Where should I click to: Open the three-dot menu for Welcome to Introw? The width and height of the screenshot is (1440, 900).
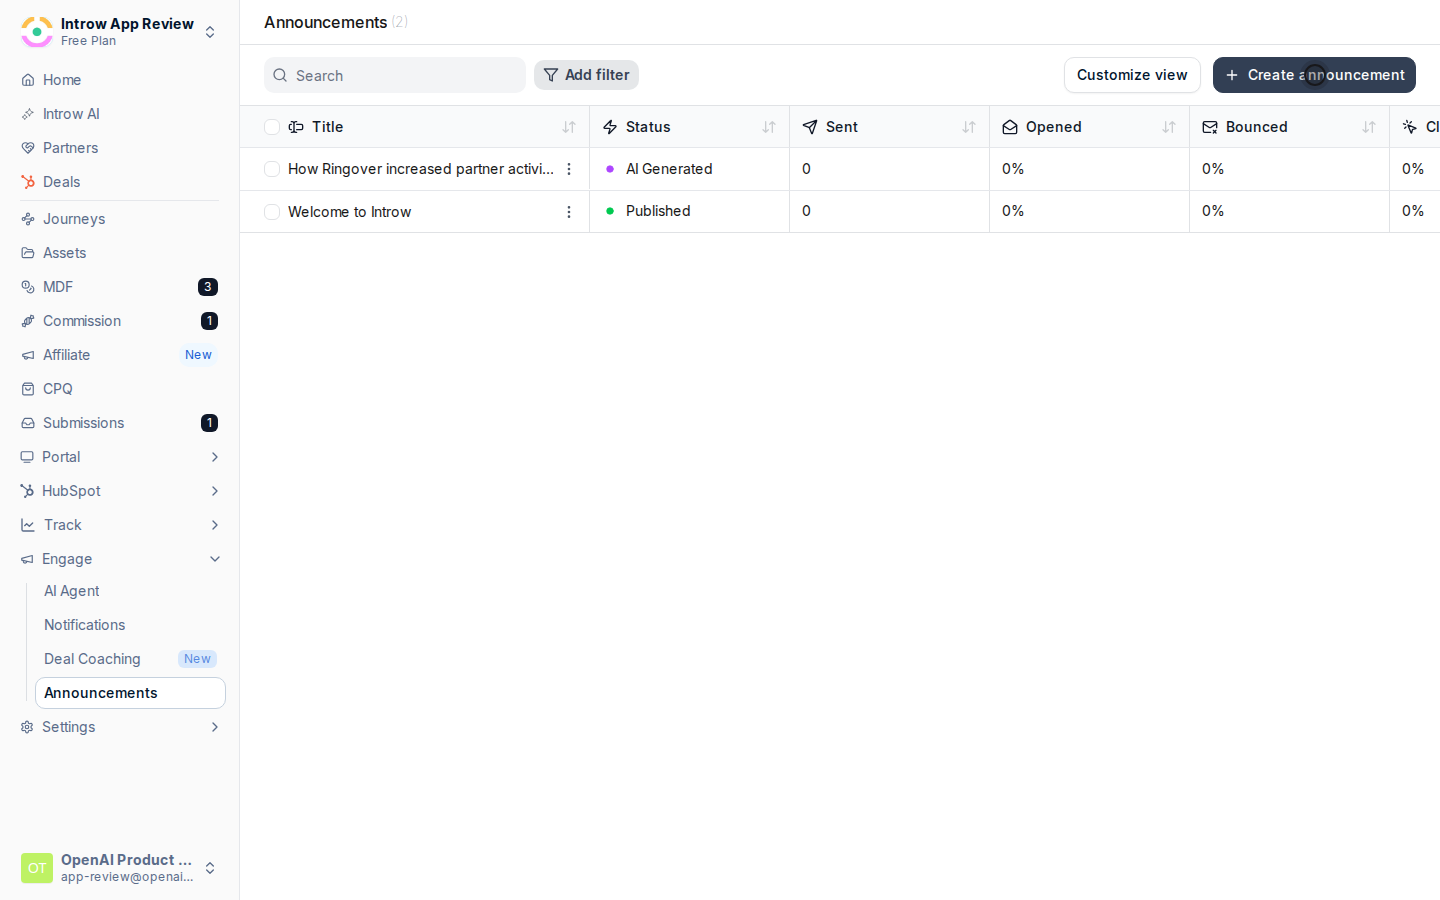tap(569, 212)
